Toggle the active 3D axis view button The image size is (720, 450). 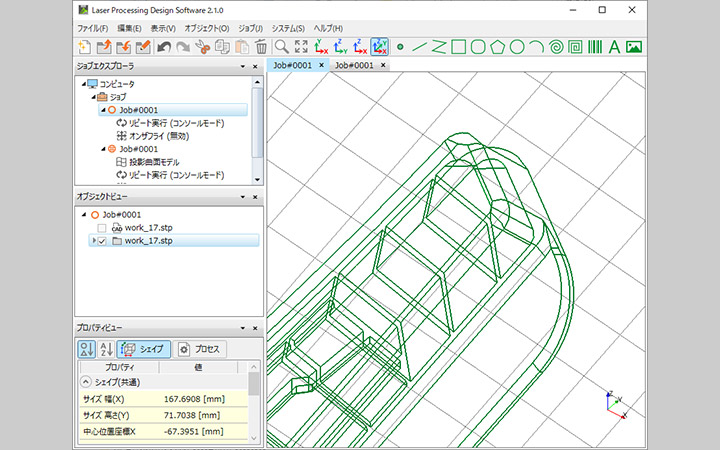[x=380, y=46]
